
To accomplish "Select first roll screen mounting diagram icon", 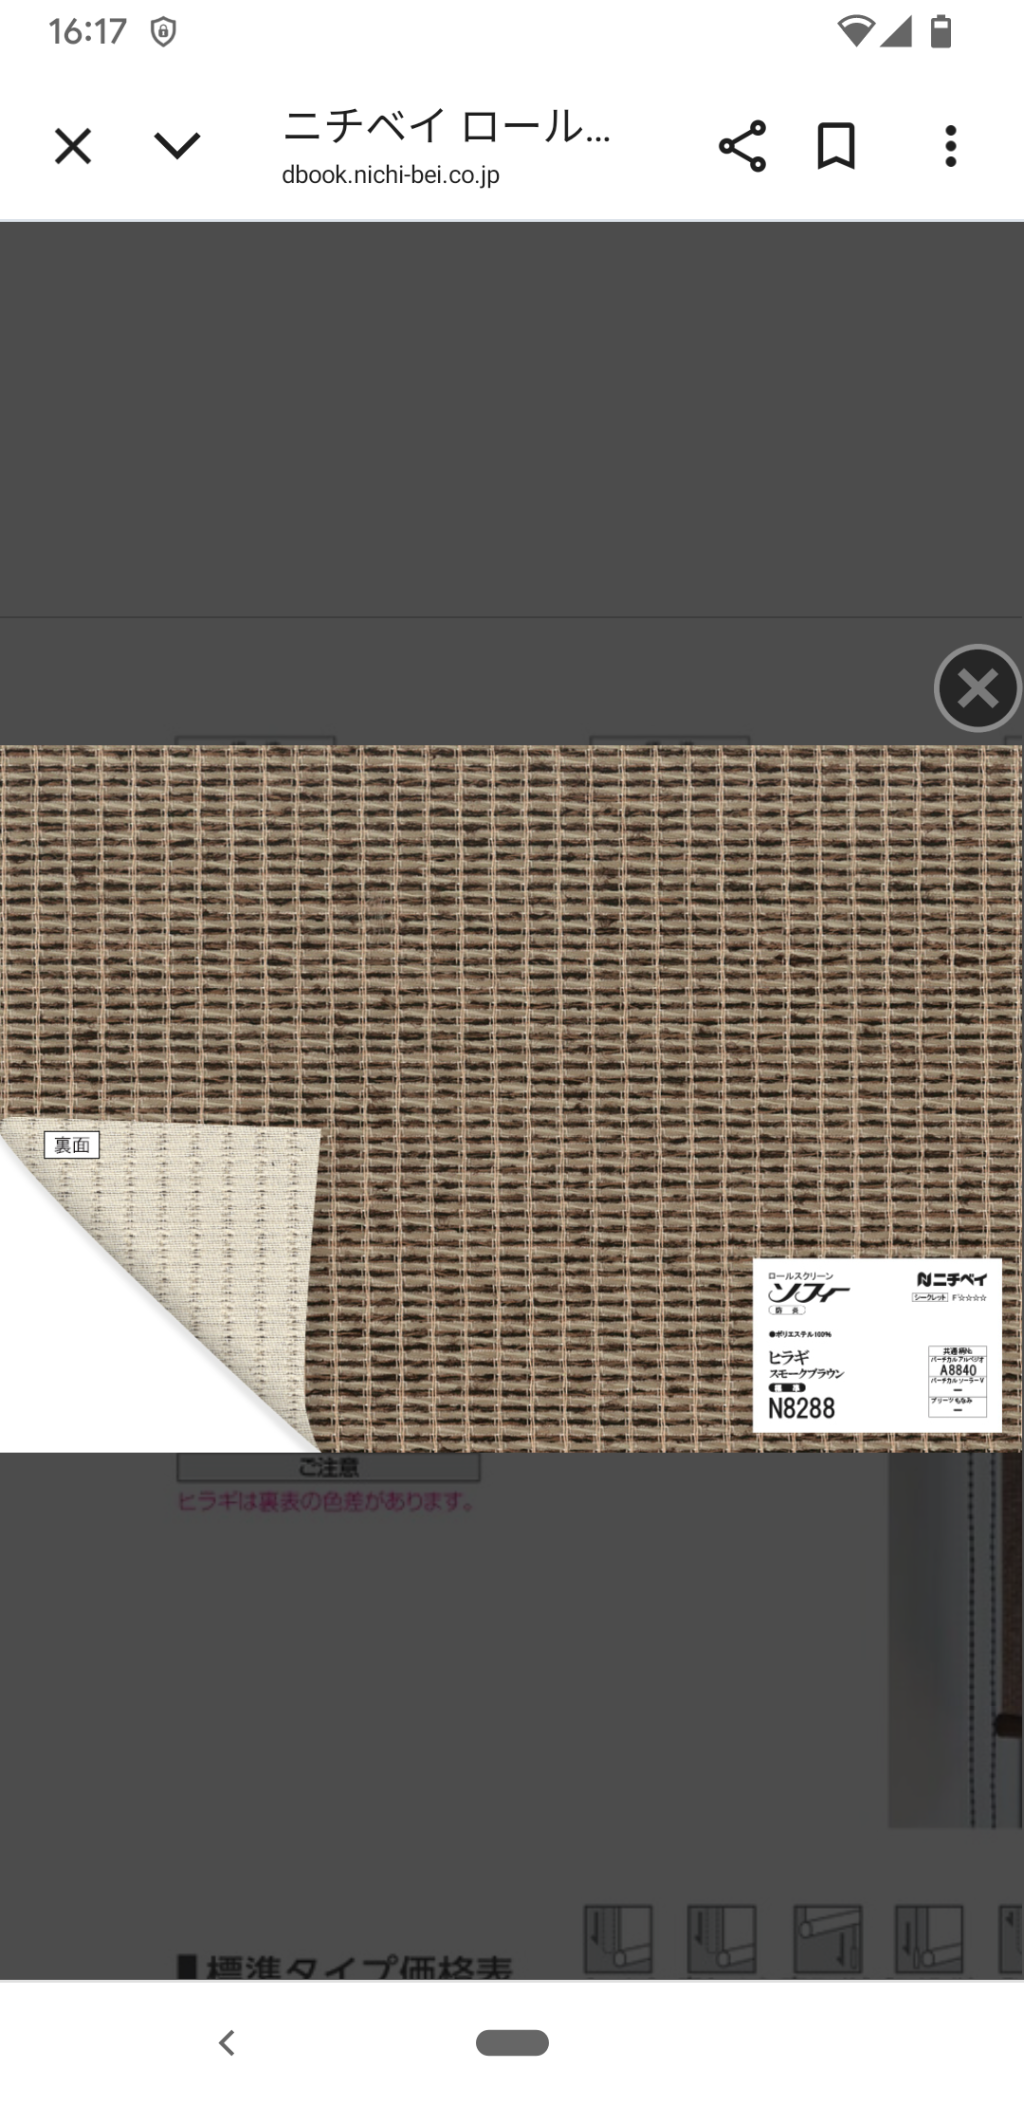I will 618,1938.
